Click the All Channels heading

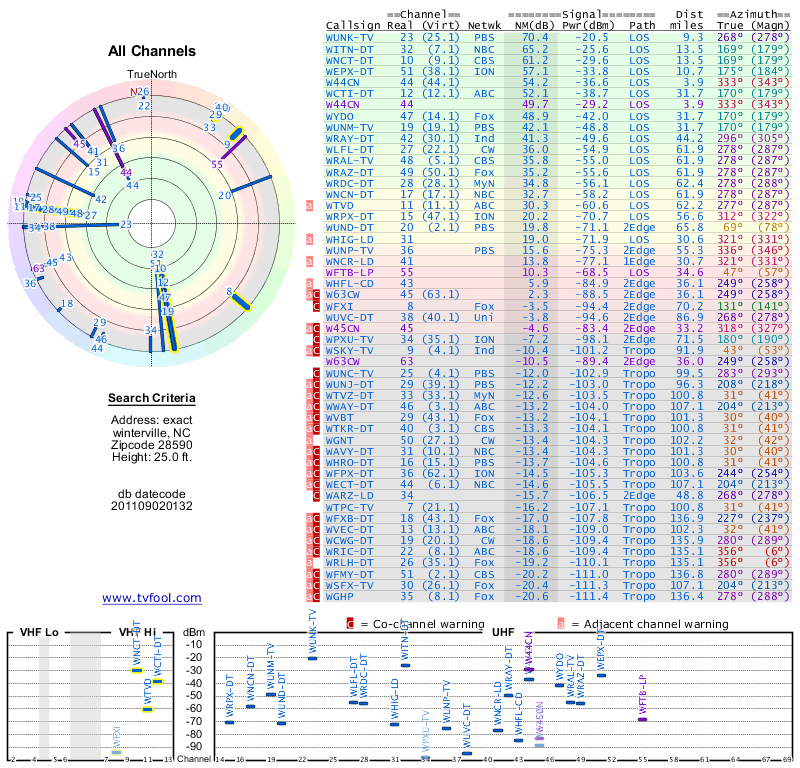click(152, 51)
